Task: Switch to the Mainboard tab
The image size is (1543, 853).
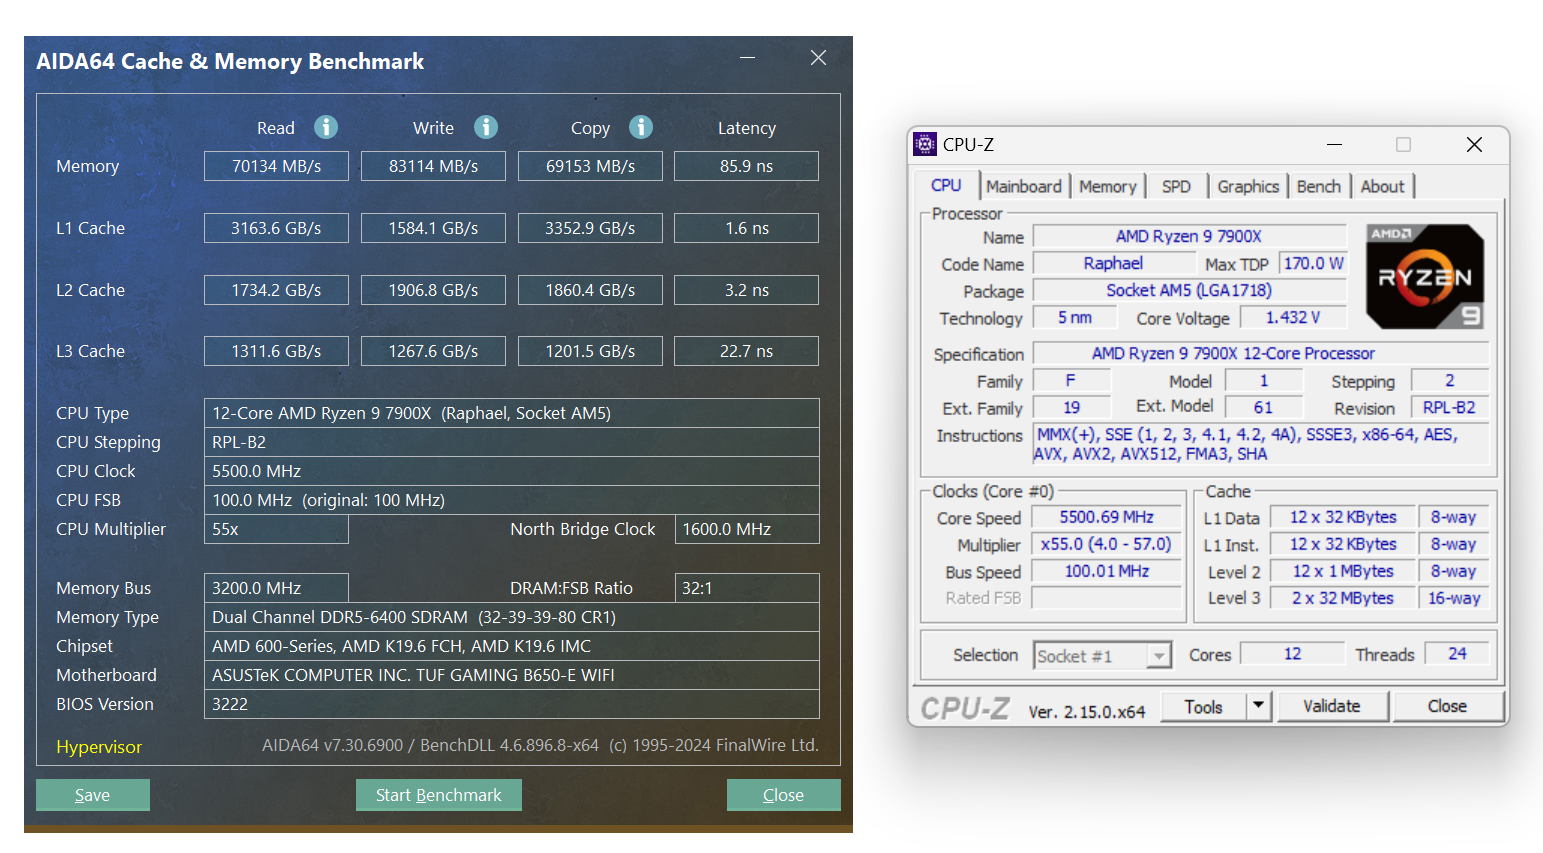Action: pos(1023,186)
